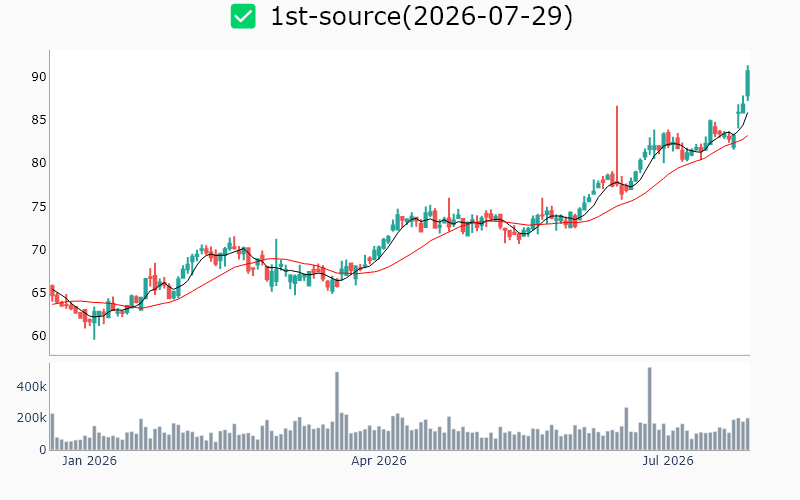Click the tall volume spike before Apr 2026
Viewport: 800px width, 500px height.
pos(337,411)
